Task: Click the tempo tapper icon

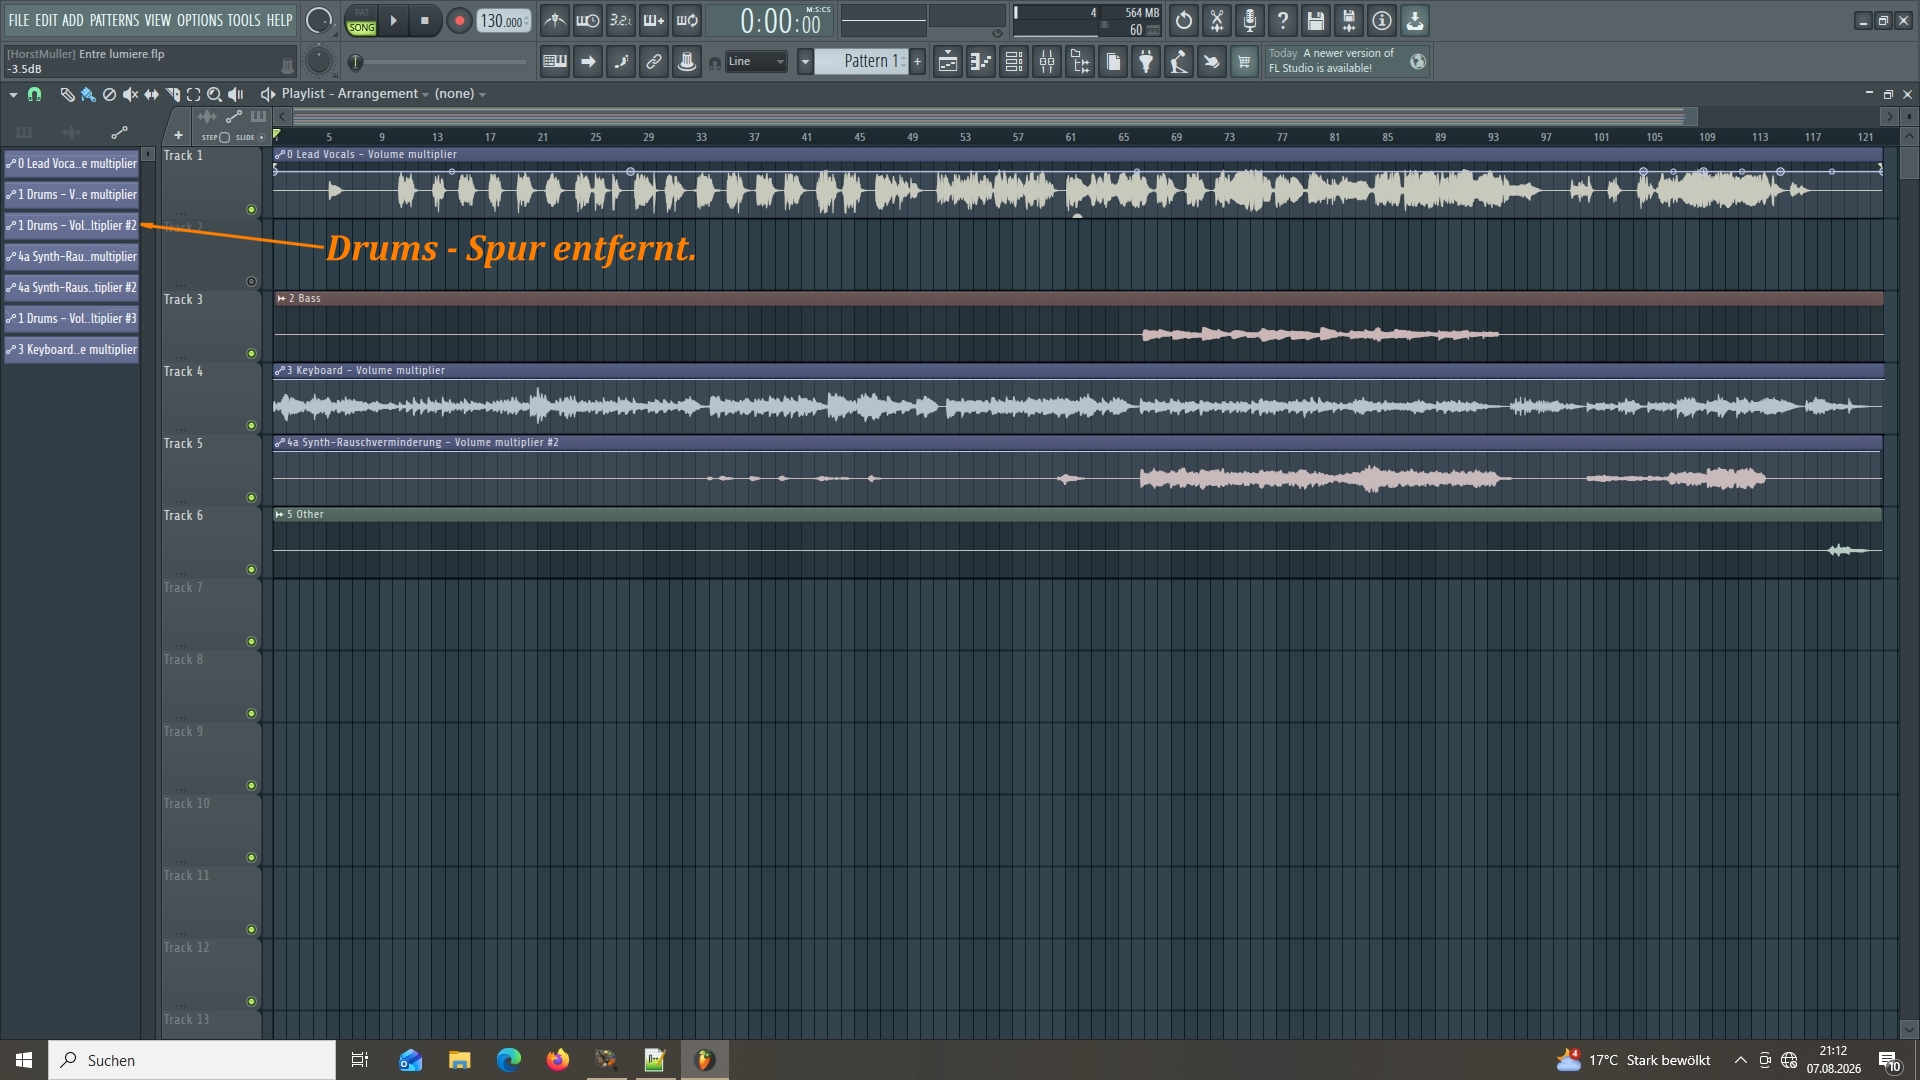Action: click(x=1179, y=62)
